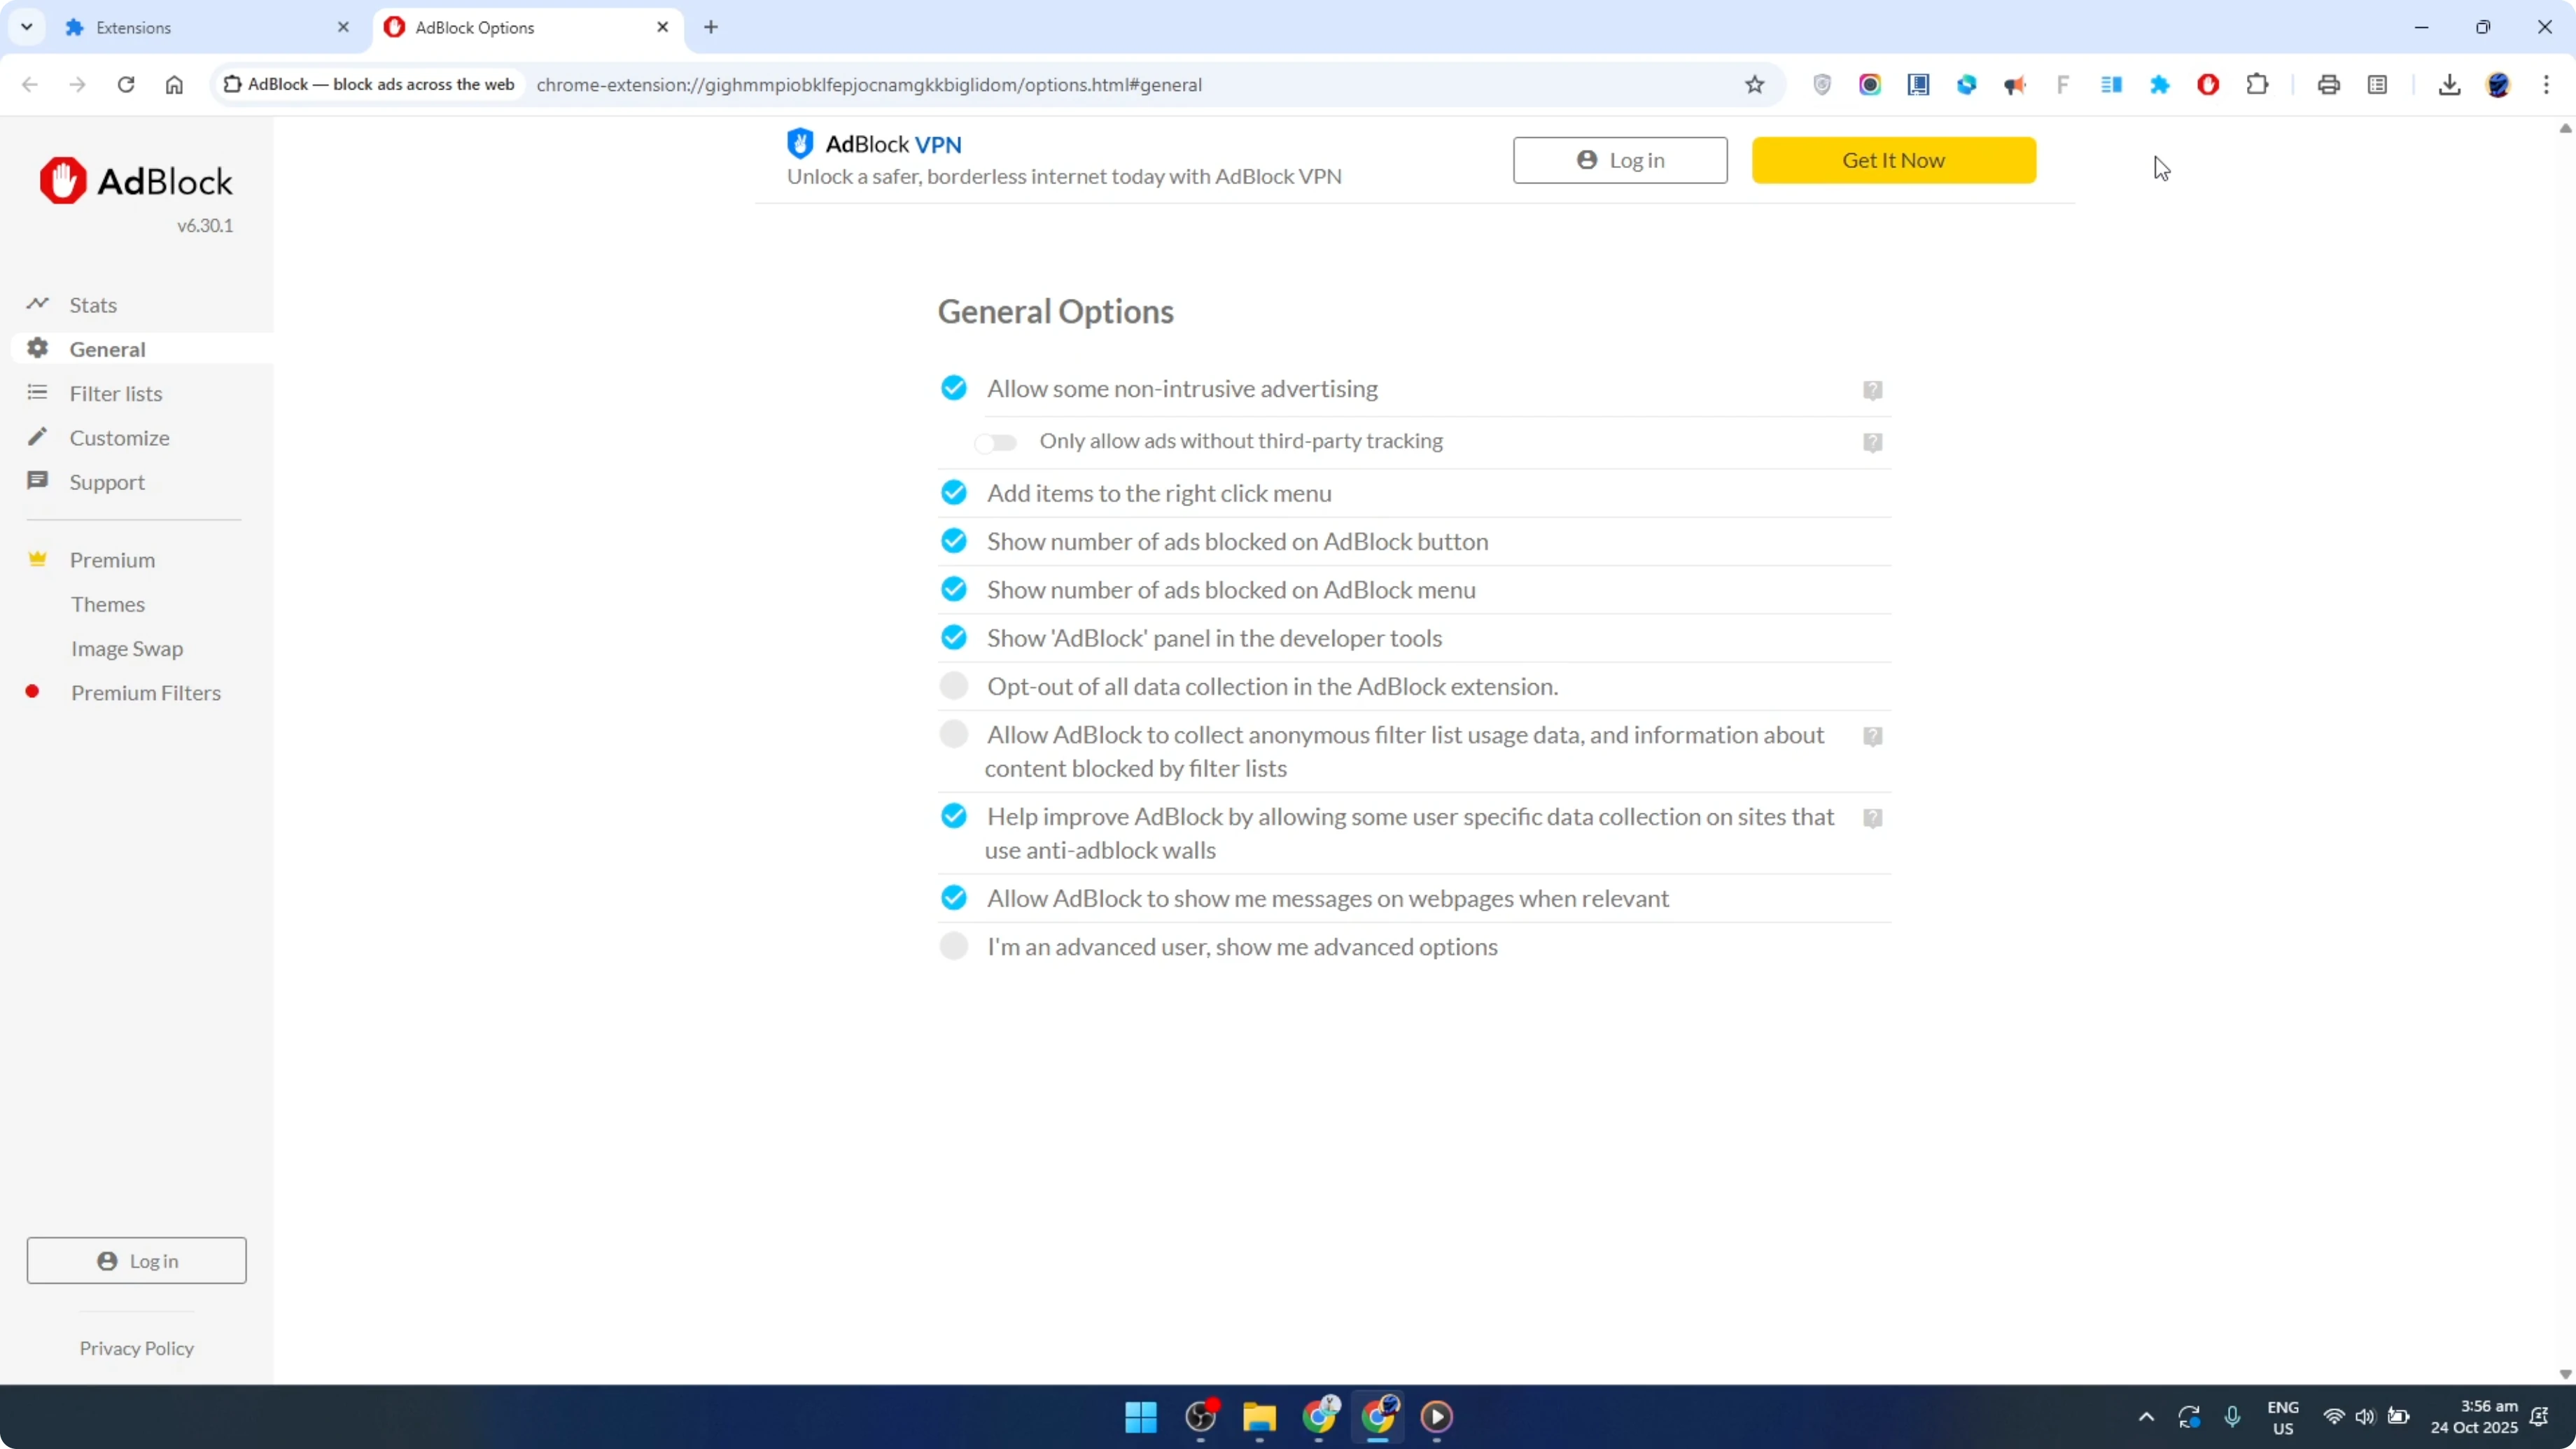Open browser Downloads from the toolbar
The height and width of the screenshot is (1449, 2576).
click(x=2449, y=85)
